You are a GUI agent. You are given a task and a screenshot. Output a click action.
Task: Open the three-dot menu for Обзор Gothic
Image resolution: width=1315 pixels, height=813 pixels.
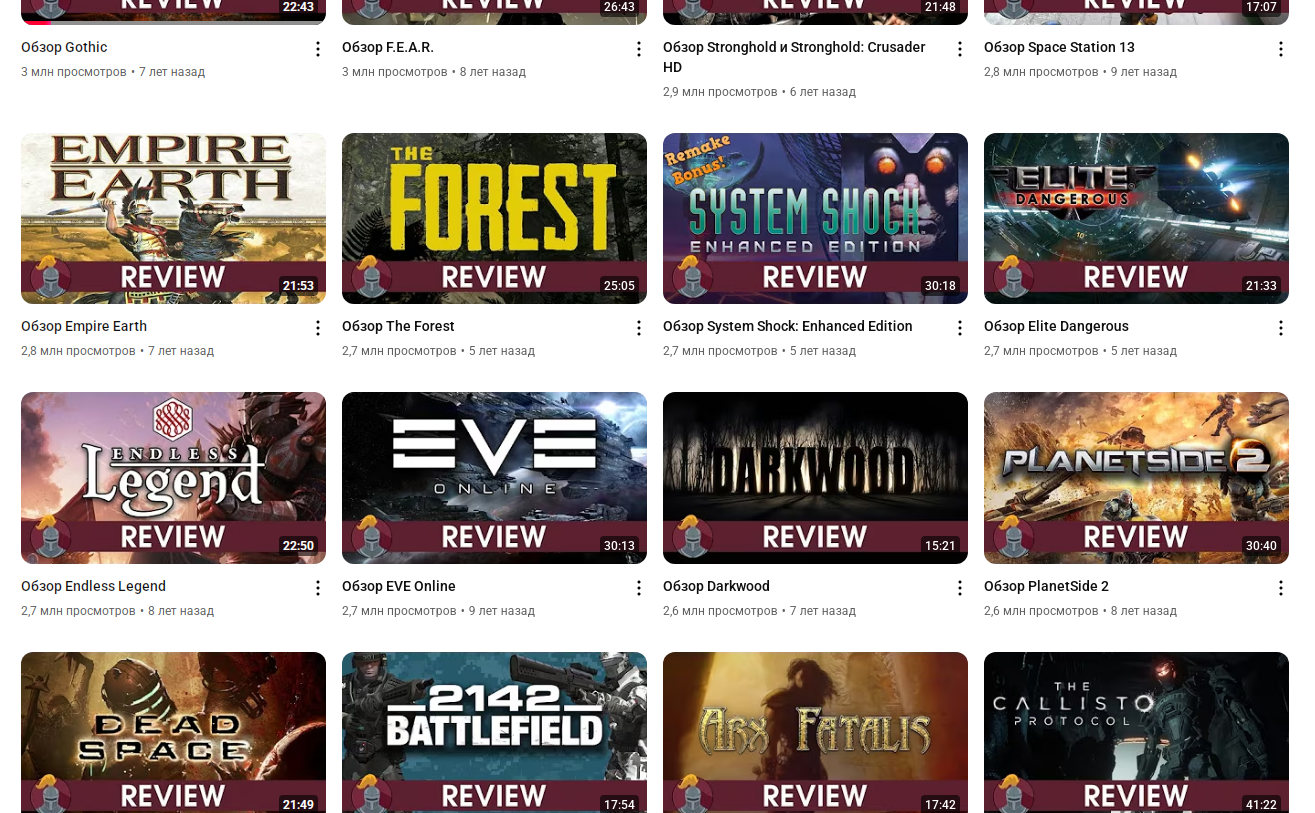pyautogui.click(x=318, y=49)
